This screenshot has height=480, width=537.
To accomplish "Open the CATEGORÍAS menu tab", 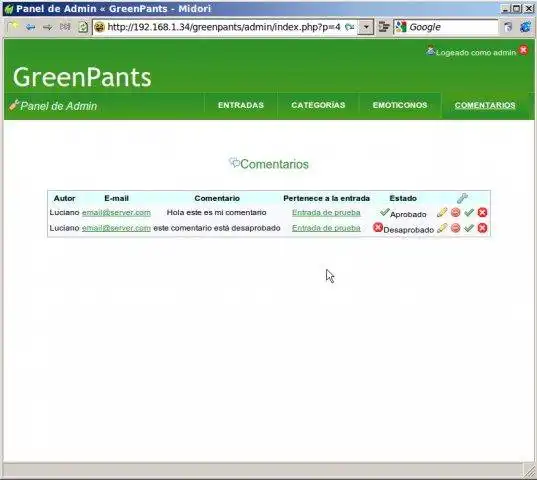I will click(318, 105).
